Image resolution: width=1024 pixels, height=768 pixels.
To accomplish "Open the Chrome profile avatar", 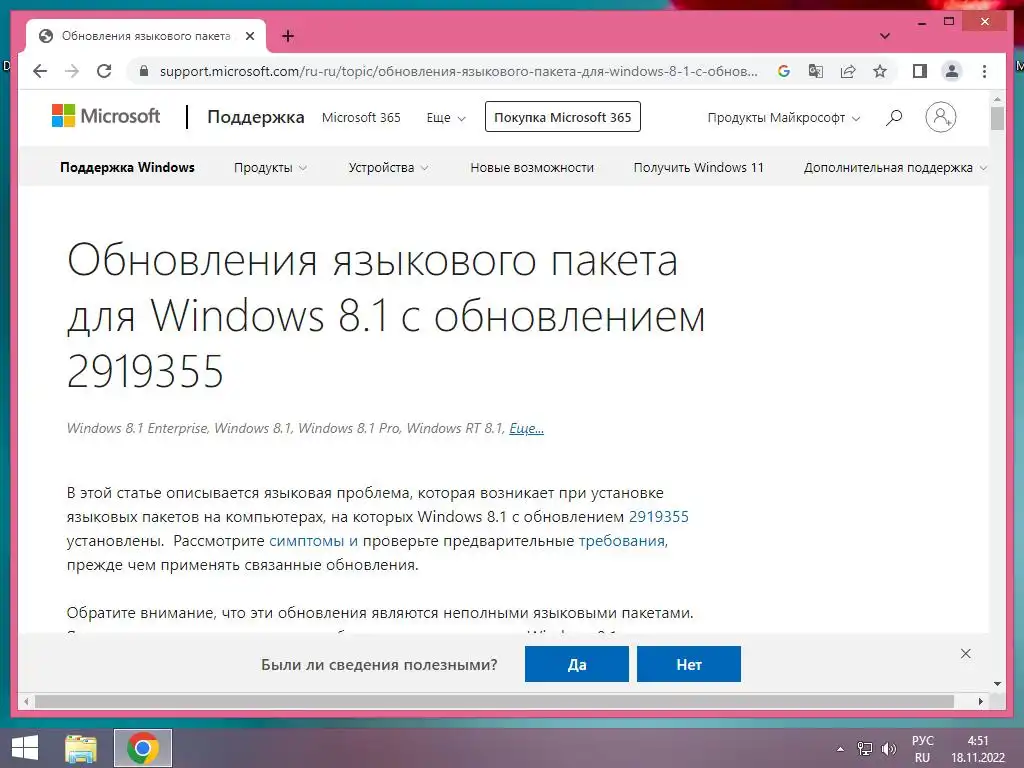I will [952, 71].
